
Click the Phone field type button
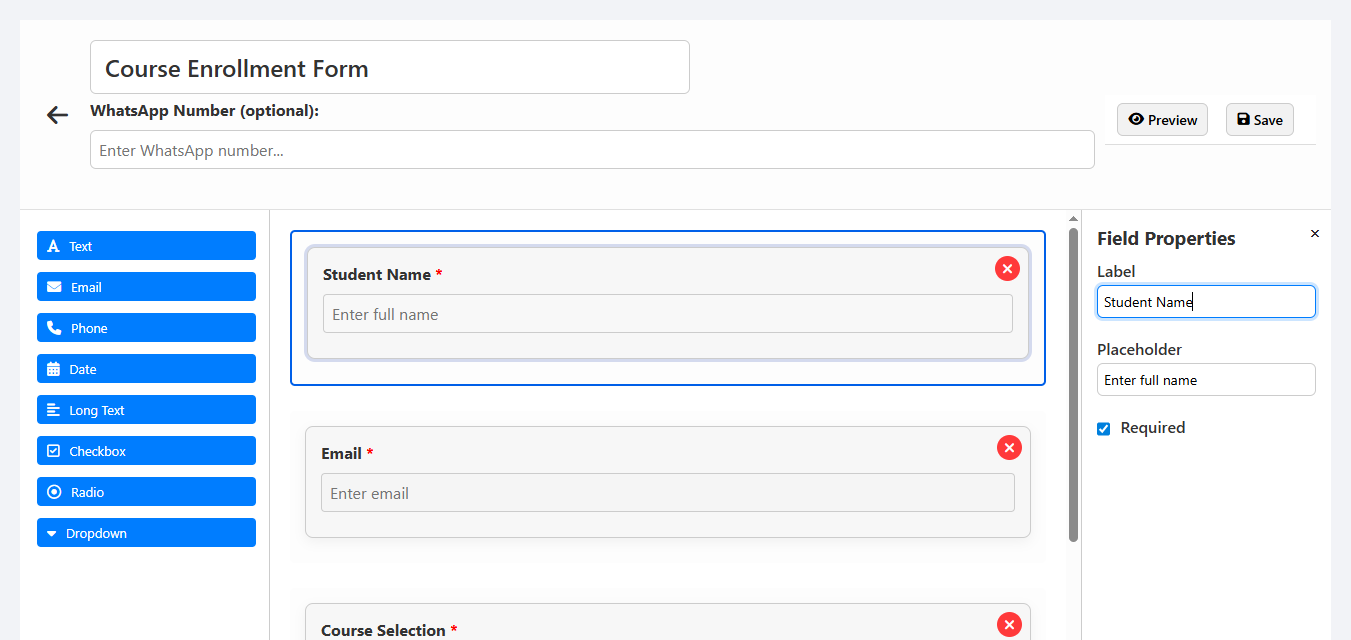click(x=146, y=327)
